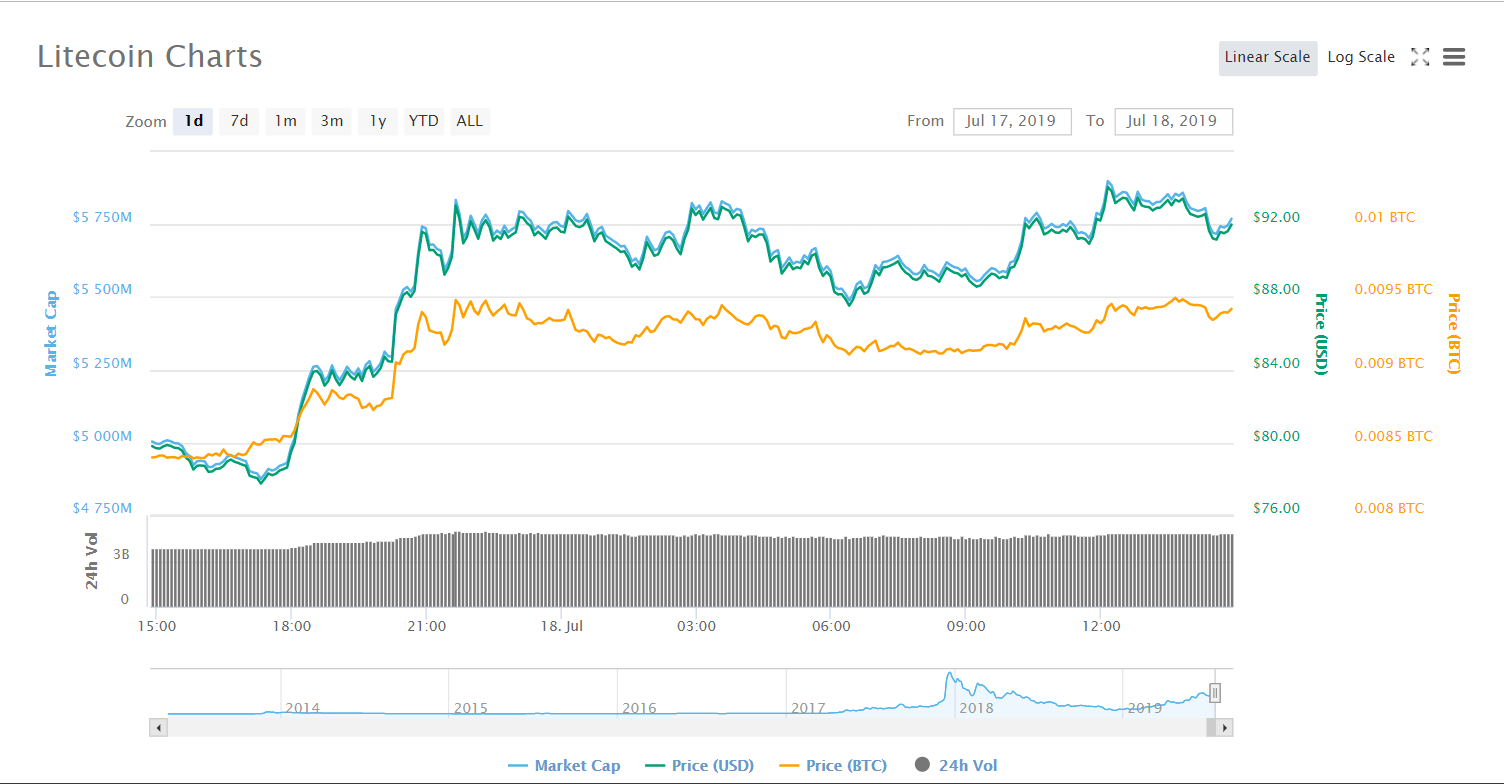Set zoom range to 7d

click(239, 121)
